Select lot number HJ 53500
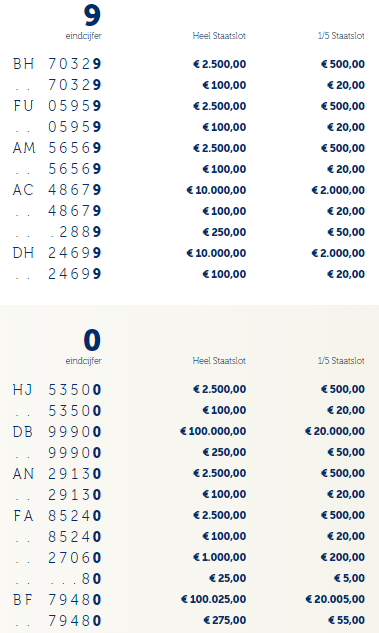 (x=57, y=390)
